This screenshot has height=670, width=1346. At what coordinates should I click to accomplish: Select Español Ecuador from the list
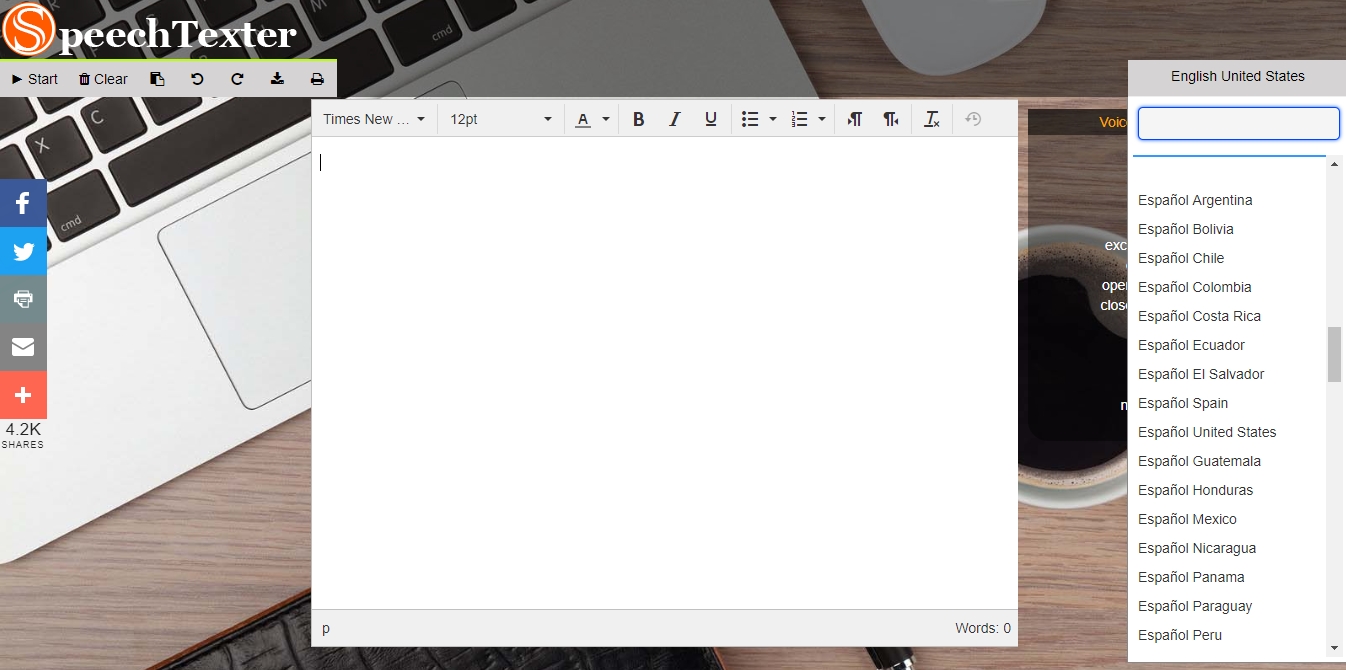point(1192,345)
